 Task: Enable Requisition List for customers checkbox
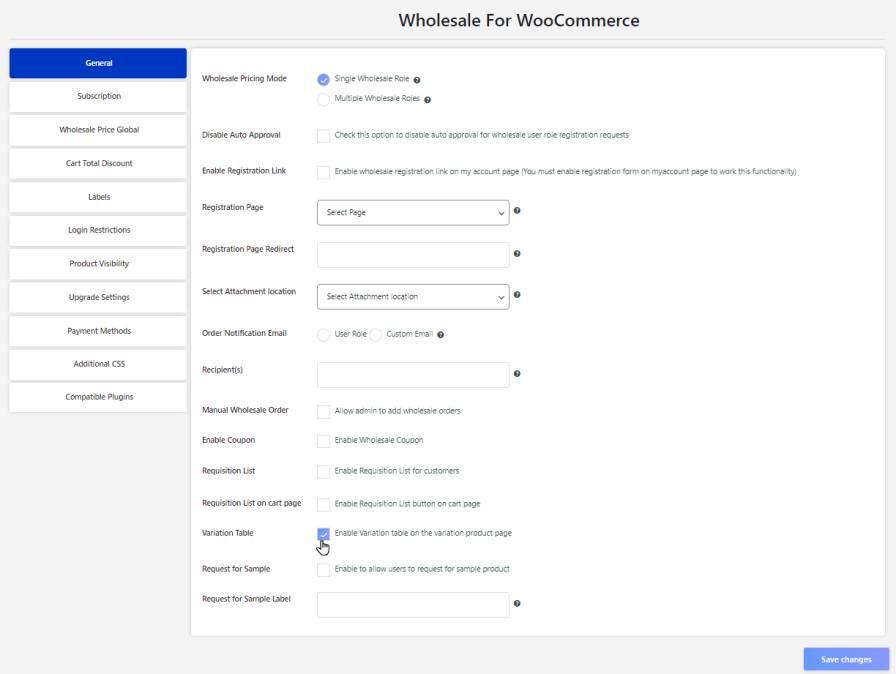click(323, 471)
